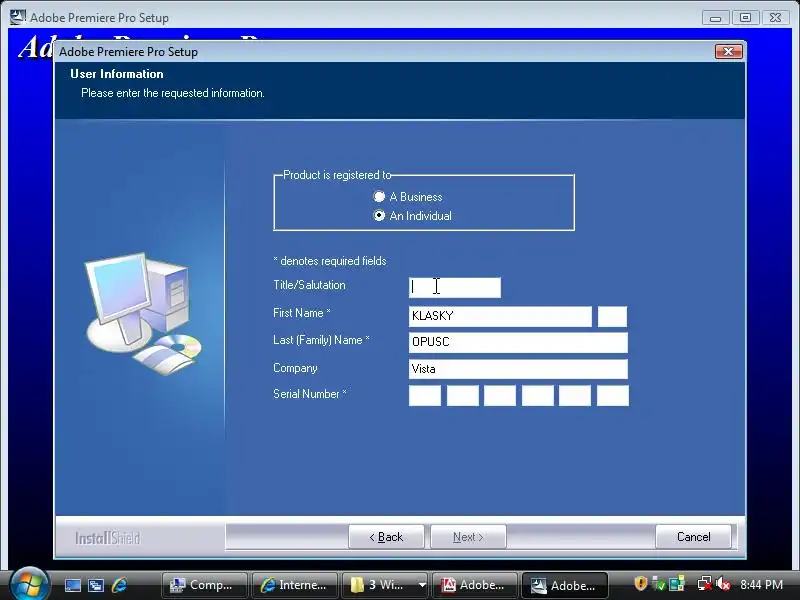Click the Switch between windows quick launch icon
The image size is (800, 600).
click(x=96, y=585)
